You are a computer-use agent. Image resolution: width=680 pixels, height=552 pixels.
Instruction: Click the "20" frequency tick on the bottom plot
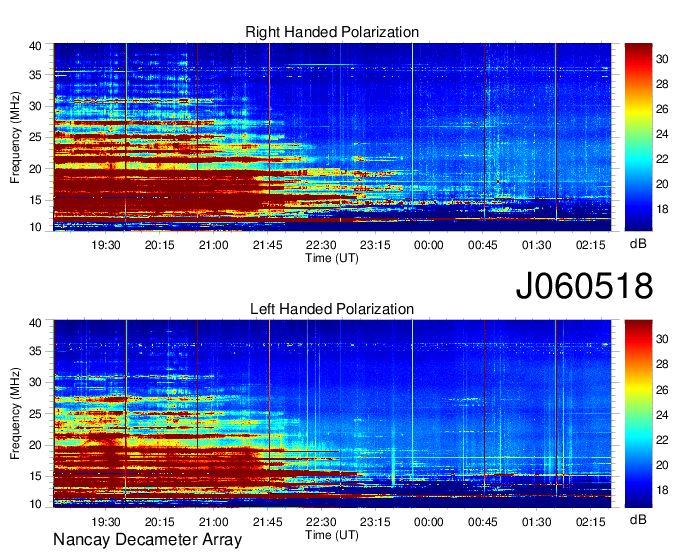35,445
